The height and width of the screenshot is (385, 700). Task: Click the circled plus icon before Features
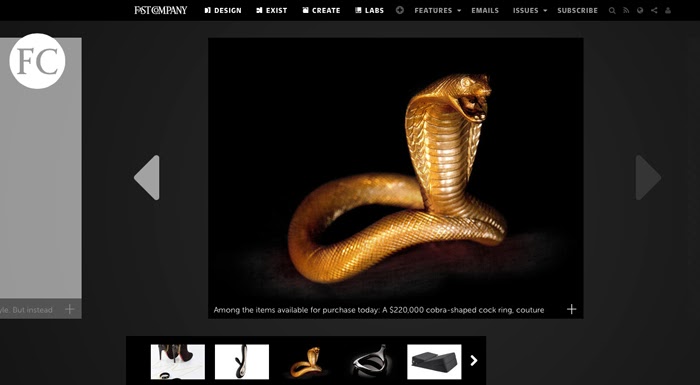400,10
